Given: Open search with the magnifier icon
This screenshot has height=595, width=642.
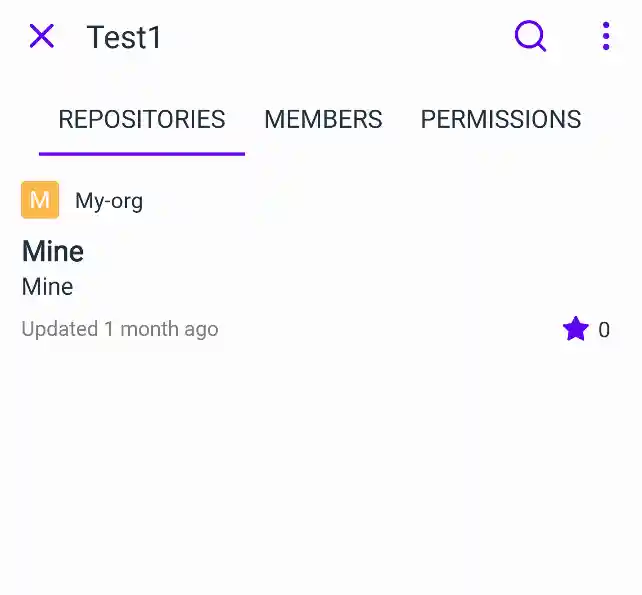Looking at the screenshot, I should click(x=530, y=37).
